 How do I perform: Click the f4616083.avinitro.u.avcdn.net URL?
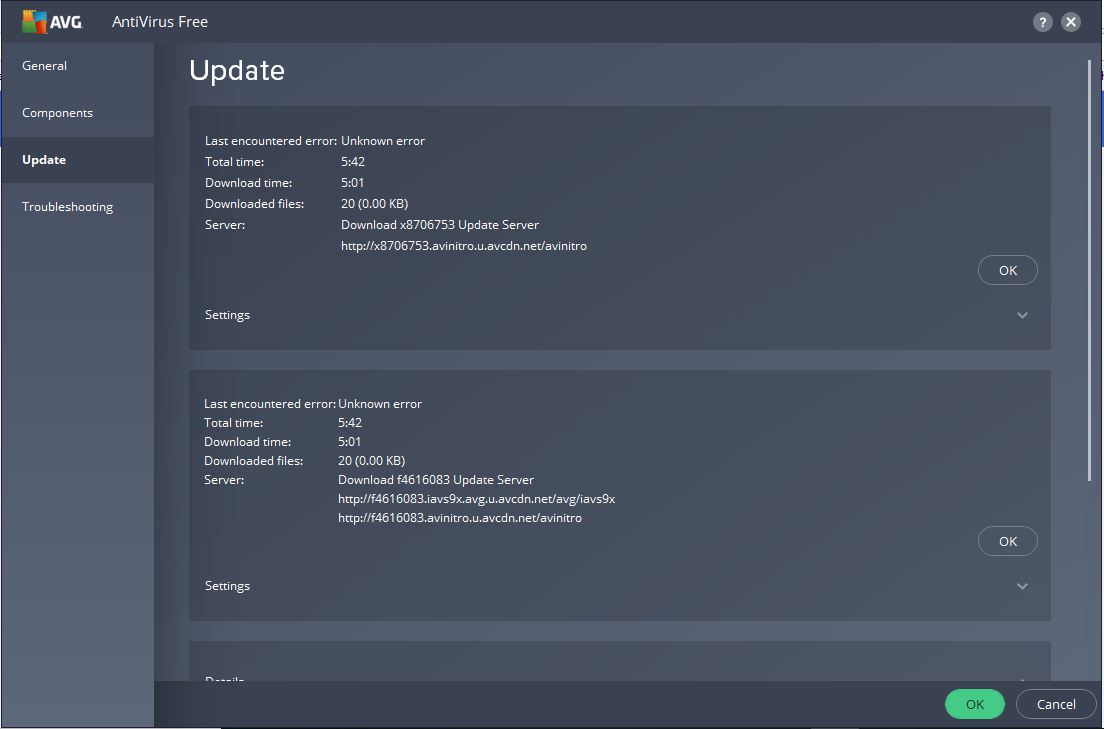coord(460,518)
